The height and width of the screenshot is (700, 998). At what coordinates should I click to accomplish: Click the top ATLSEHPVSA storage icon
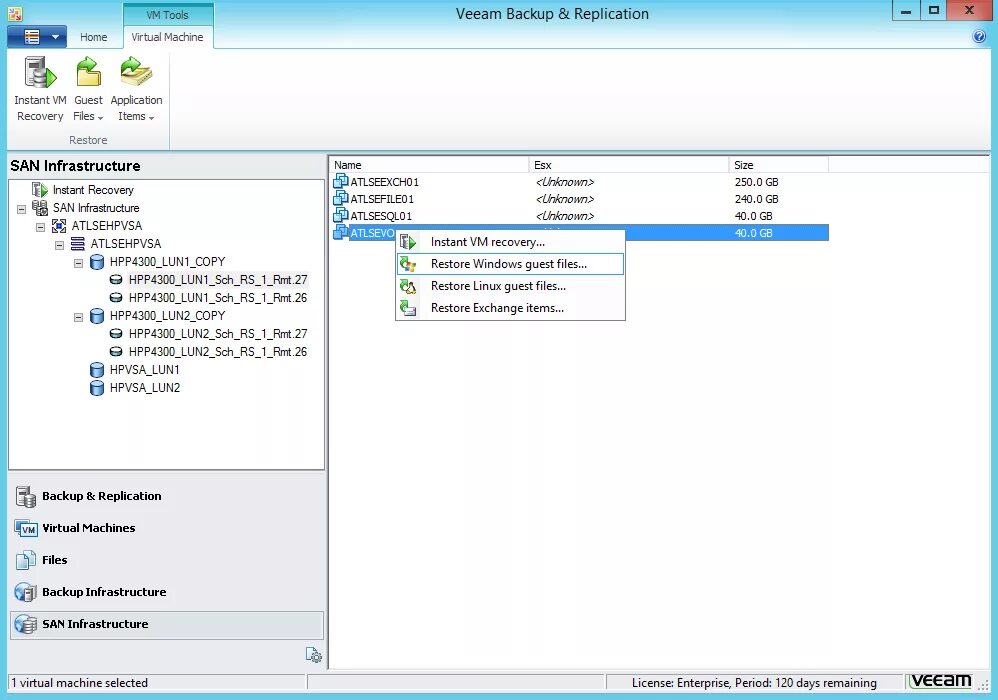[59, 226]
